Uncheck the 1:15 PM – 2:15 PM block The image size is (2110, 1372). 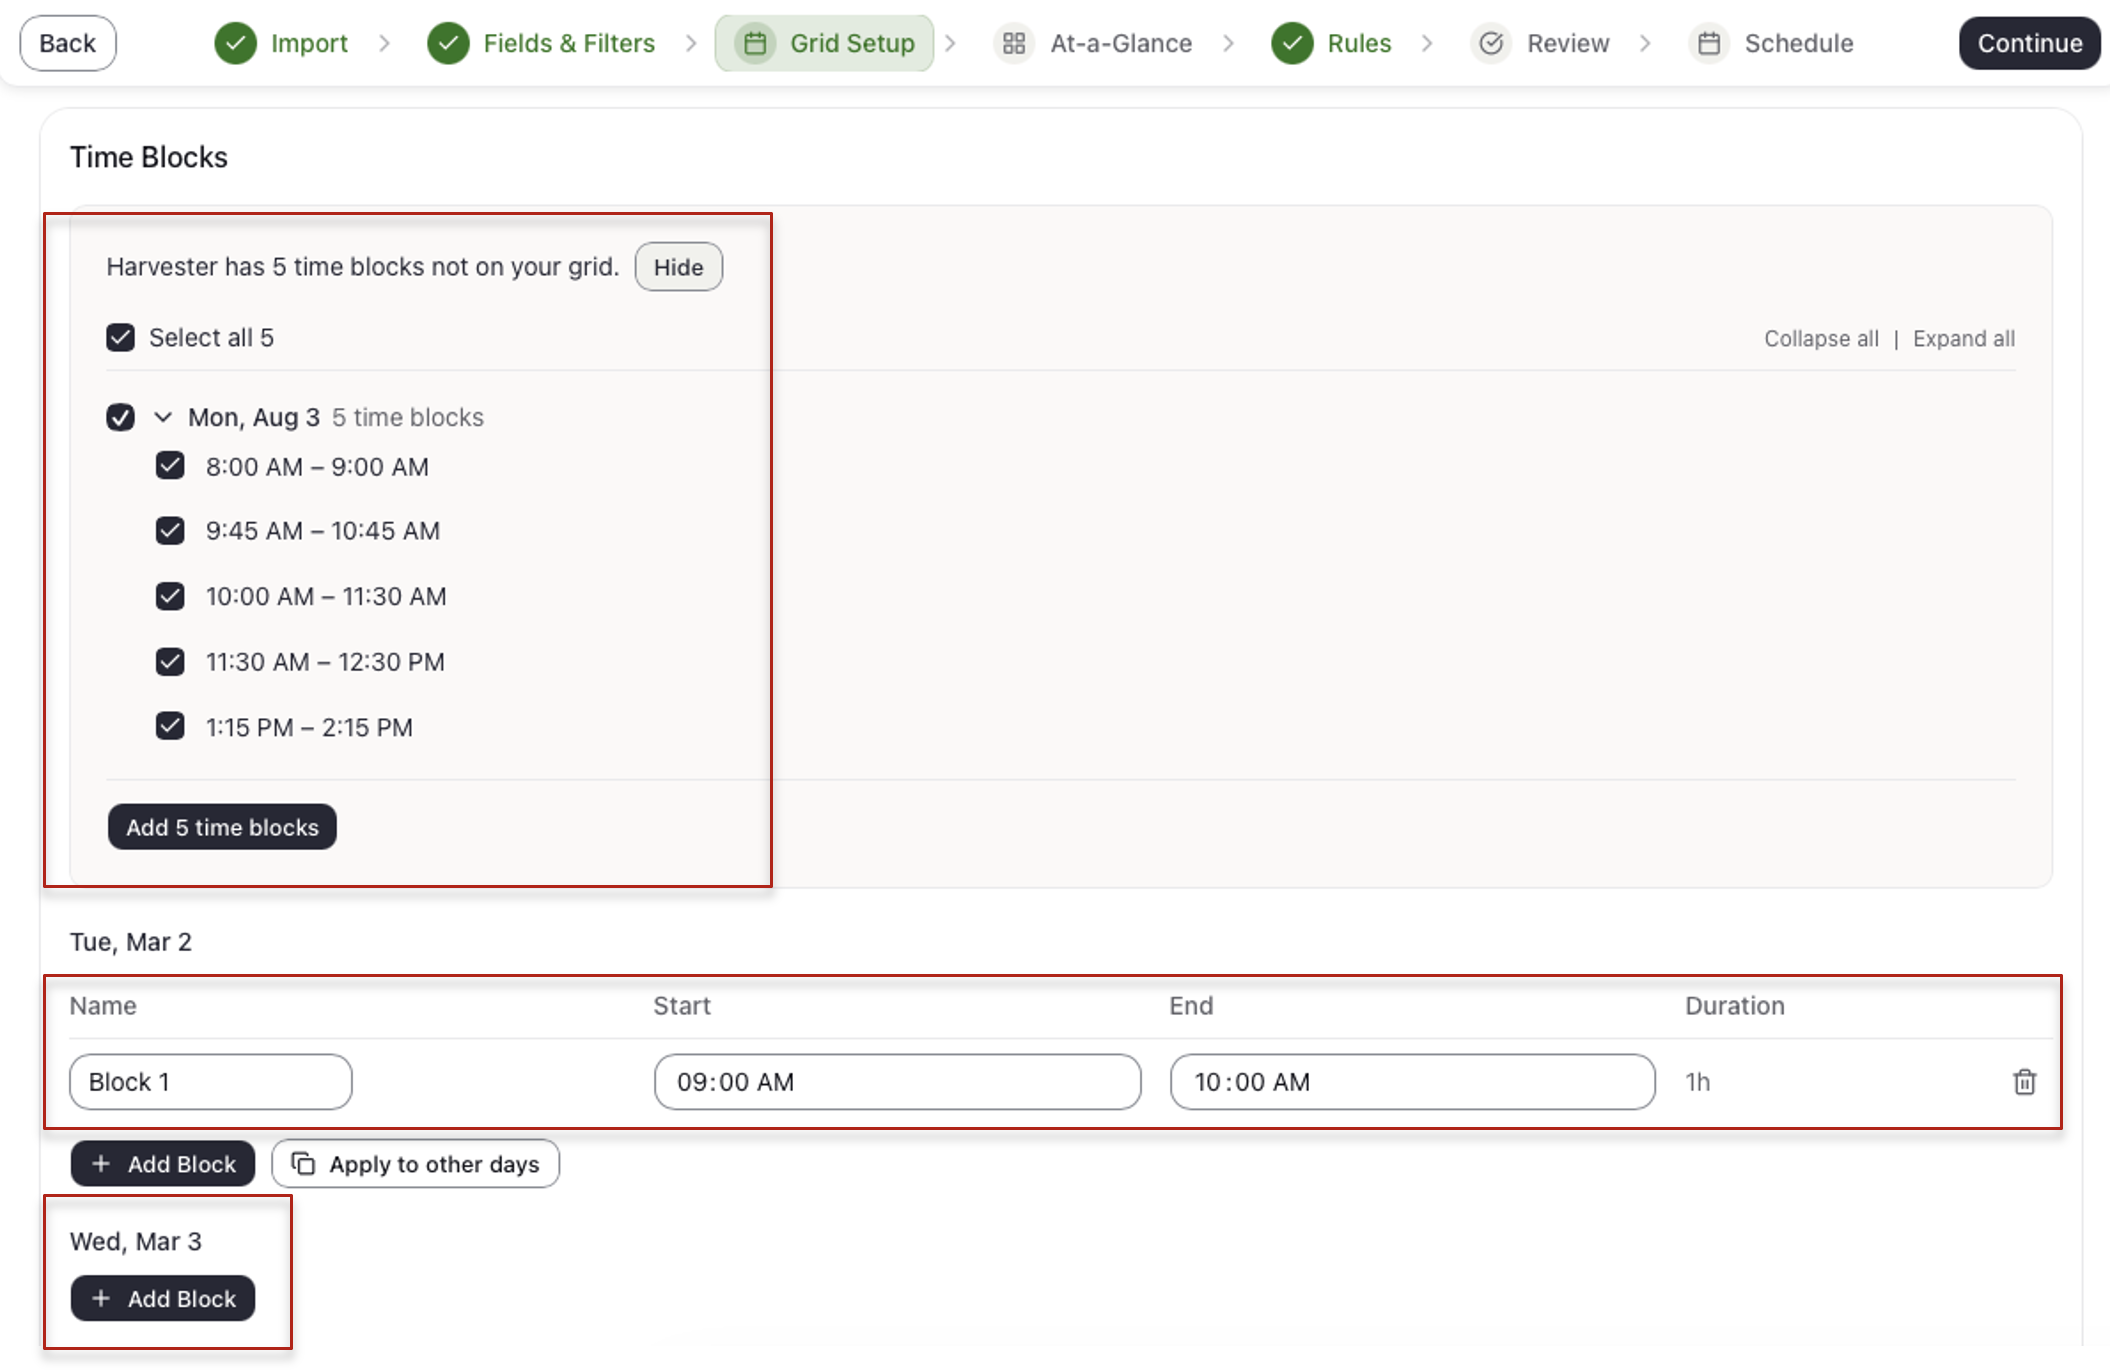(x=170, y=726)
